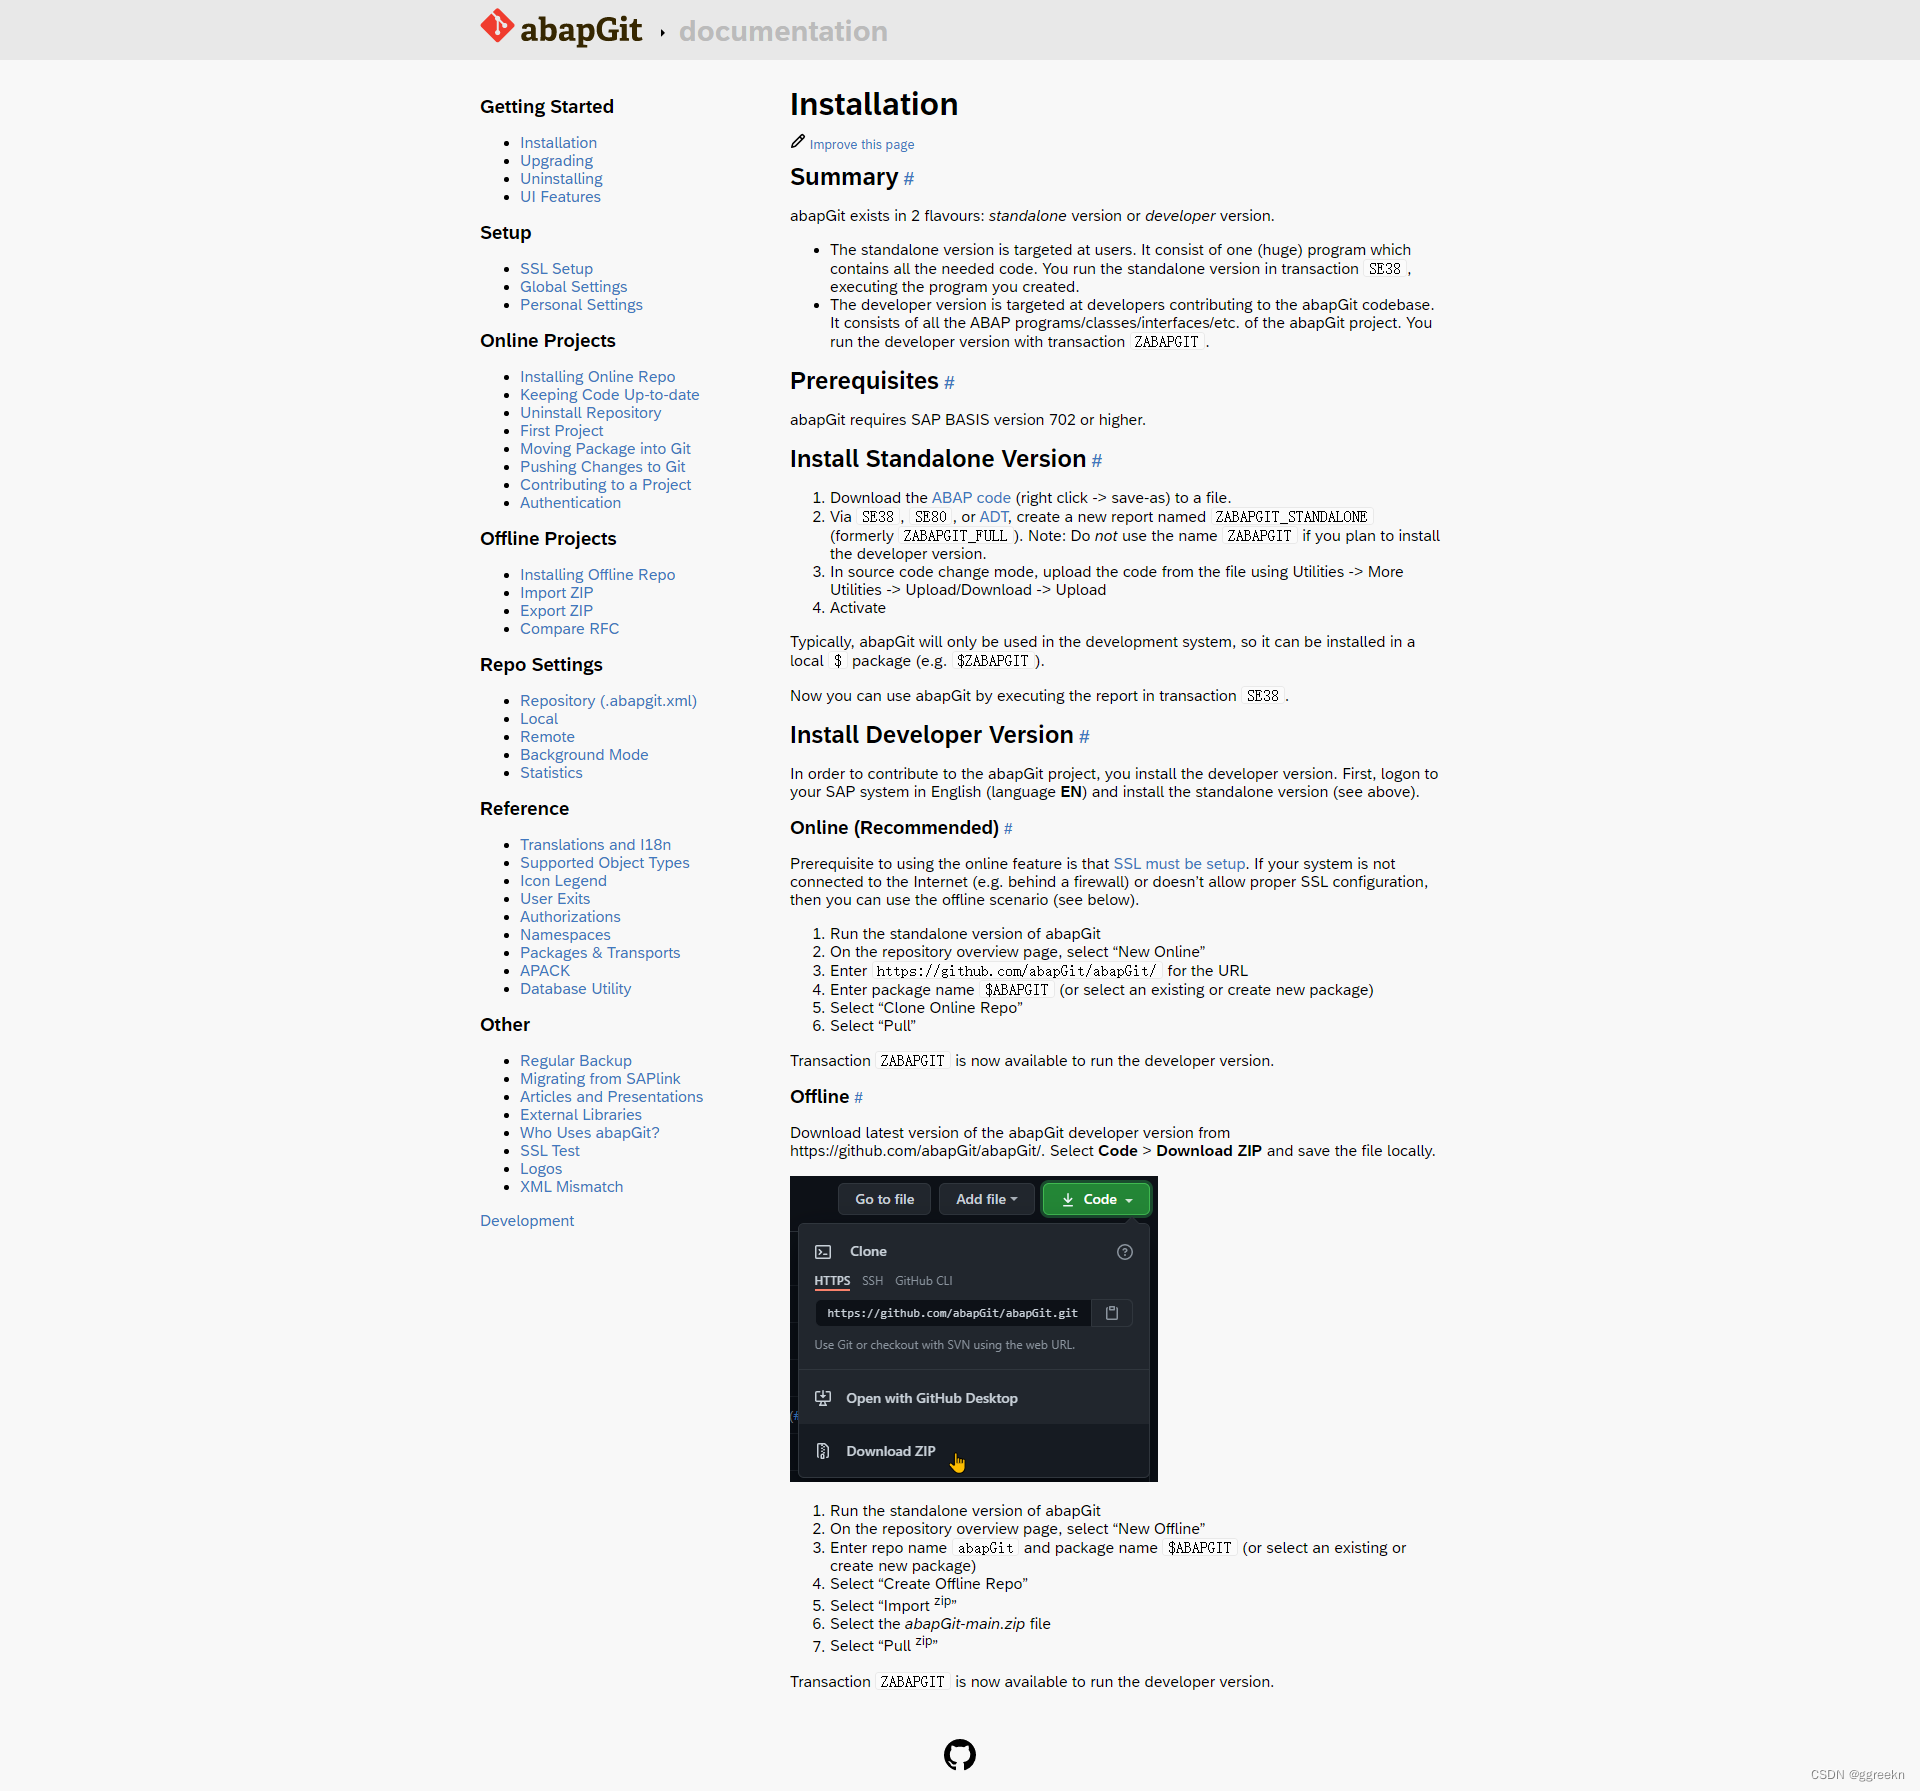Open the Moving Package into Git page
The image size is (1920, 1791).
(605, 449)
